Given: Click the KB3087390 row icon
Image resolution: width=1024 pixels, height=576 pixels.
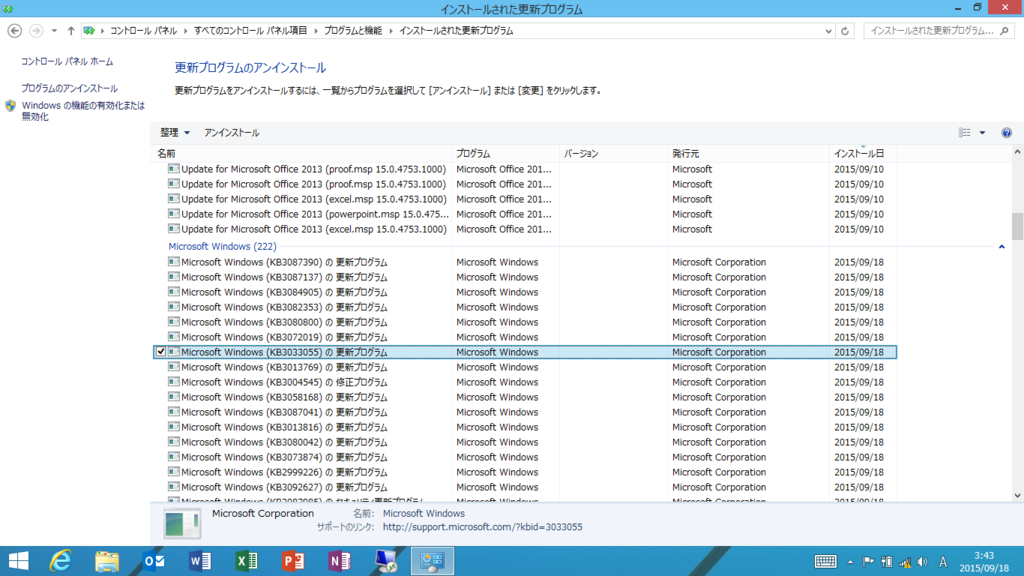Looking at the screenshot, I should coord(174,261).
